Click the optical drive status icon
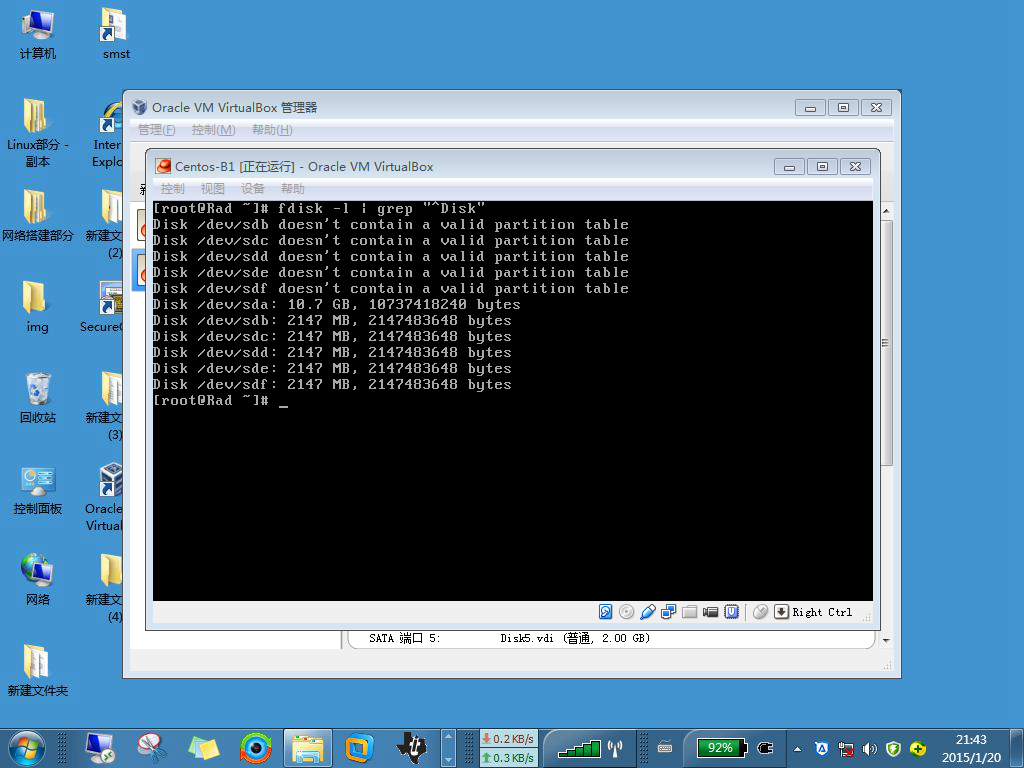The width and height of the screenshot is (1024, 768). point(626,612)
